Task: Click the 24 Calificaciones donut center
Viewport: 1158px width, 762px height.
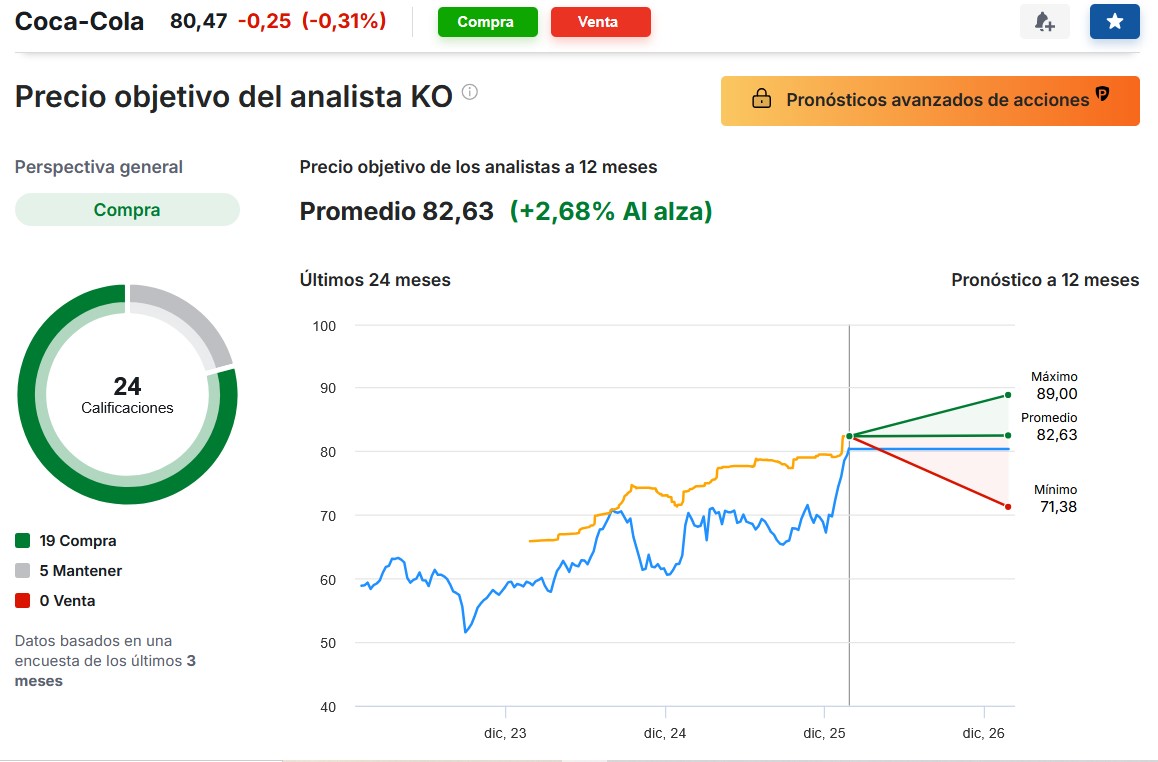Action: click(x=127, y=395)
